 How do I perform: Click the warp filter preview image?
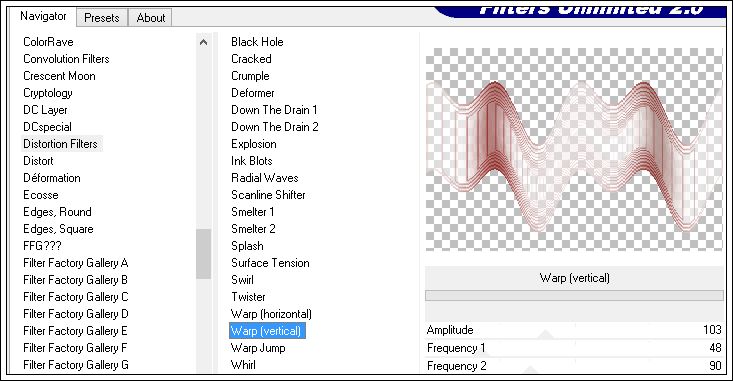click(x=575, y=149)
